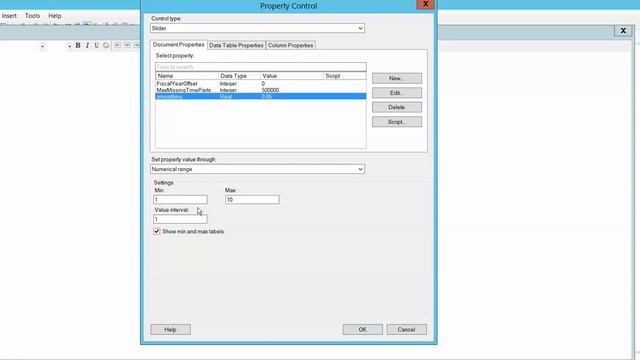Uncheck Show min and max labels
The width and height of the screenshot is (640, 360).
(157, 231)
